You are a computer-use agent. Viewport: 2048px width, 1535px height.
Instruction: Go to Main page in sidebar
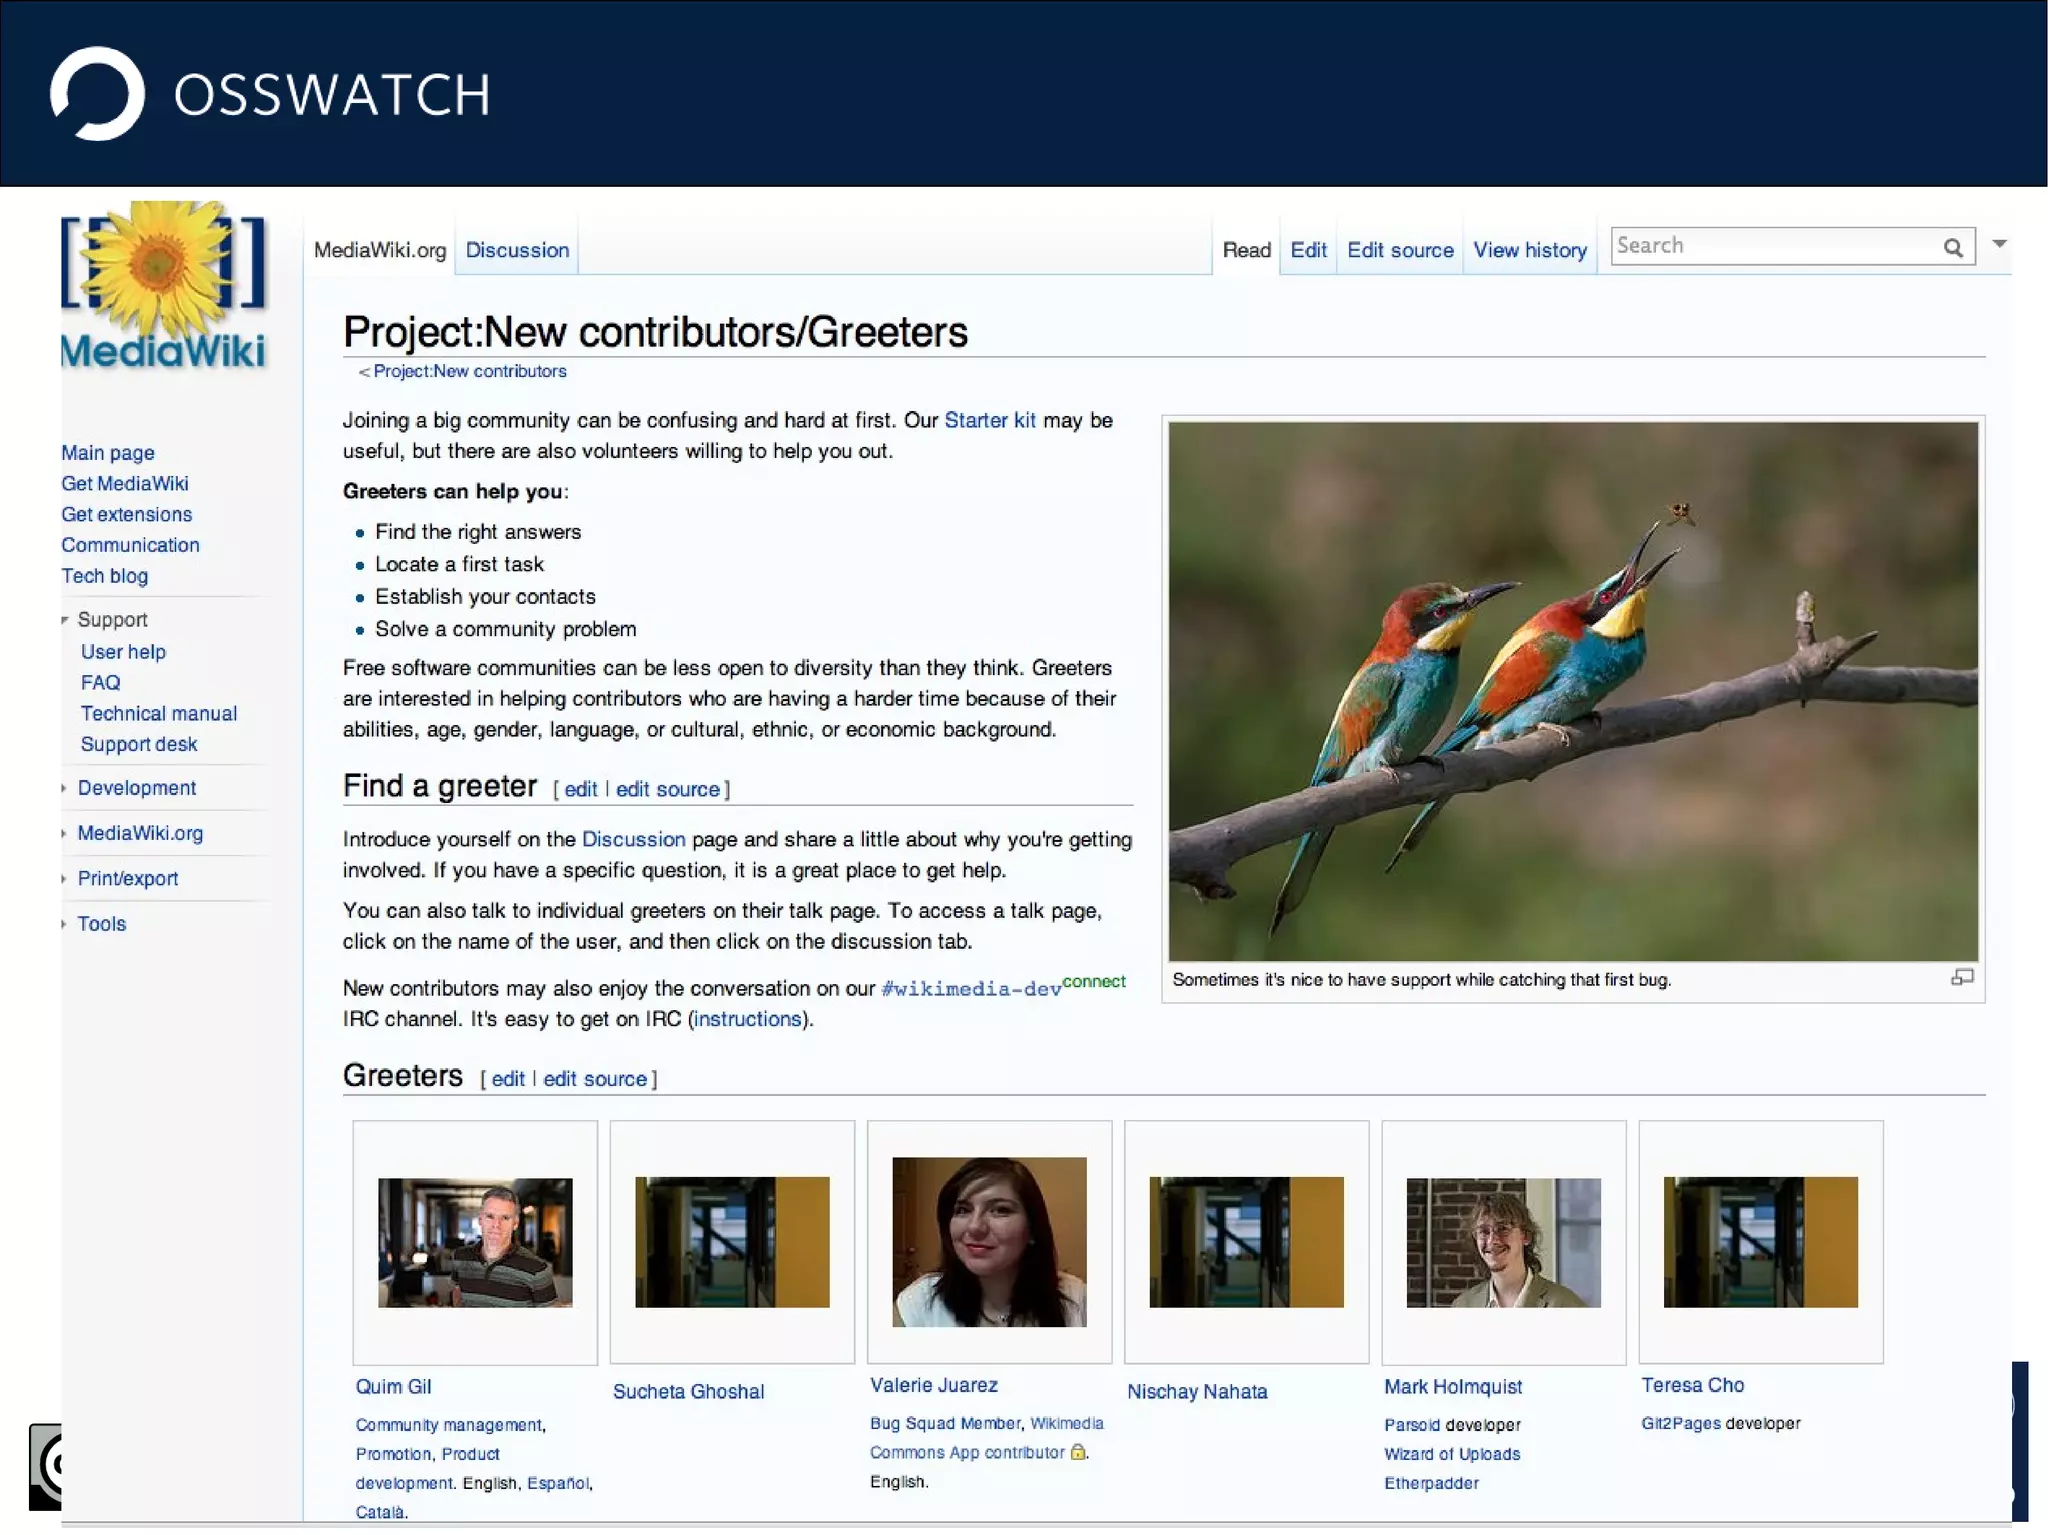click(x=108, y=453)
